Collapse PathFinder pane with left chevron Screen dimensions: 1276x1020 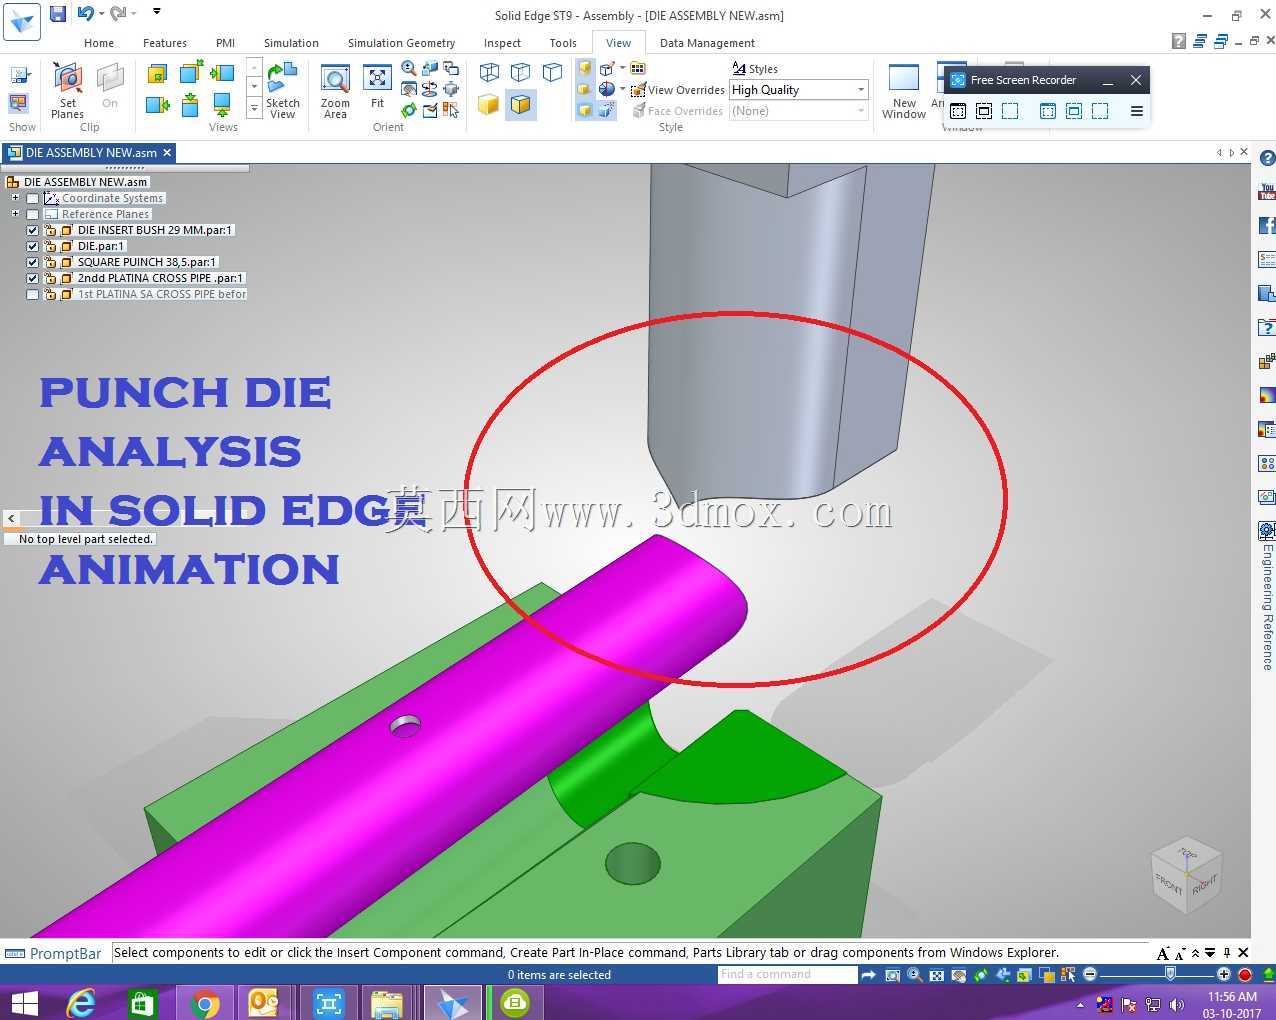point(11,518)
